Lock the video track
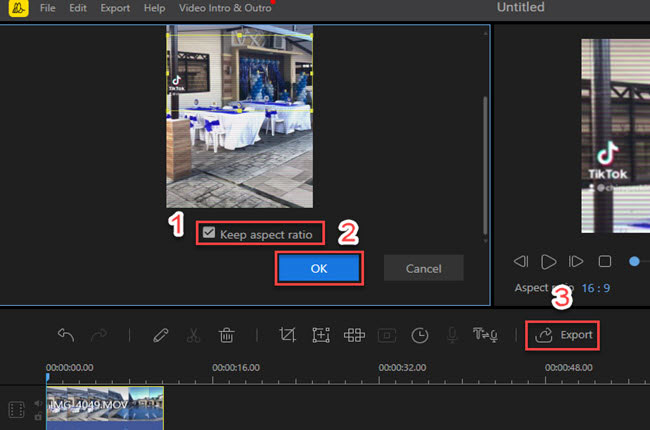 (x=38, y=416)
